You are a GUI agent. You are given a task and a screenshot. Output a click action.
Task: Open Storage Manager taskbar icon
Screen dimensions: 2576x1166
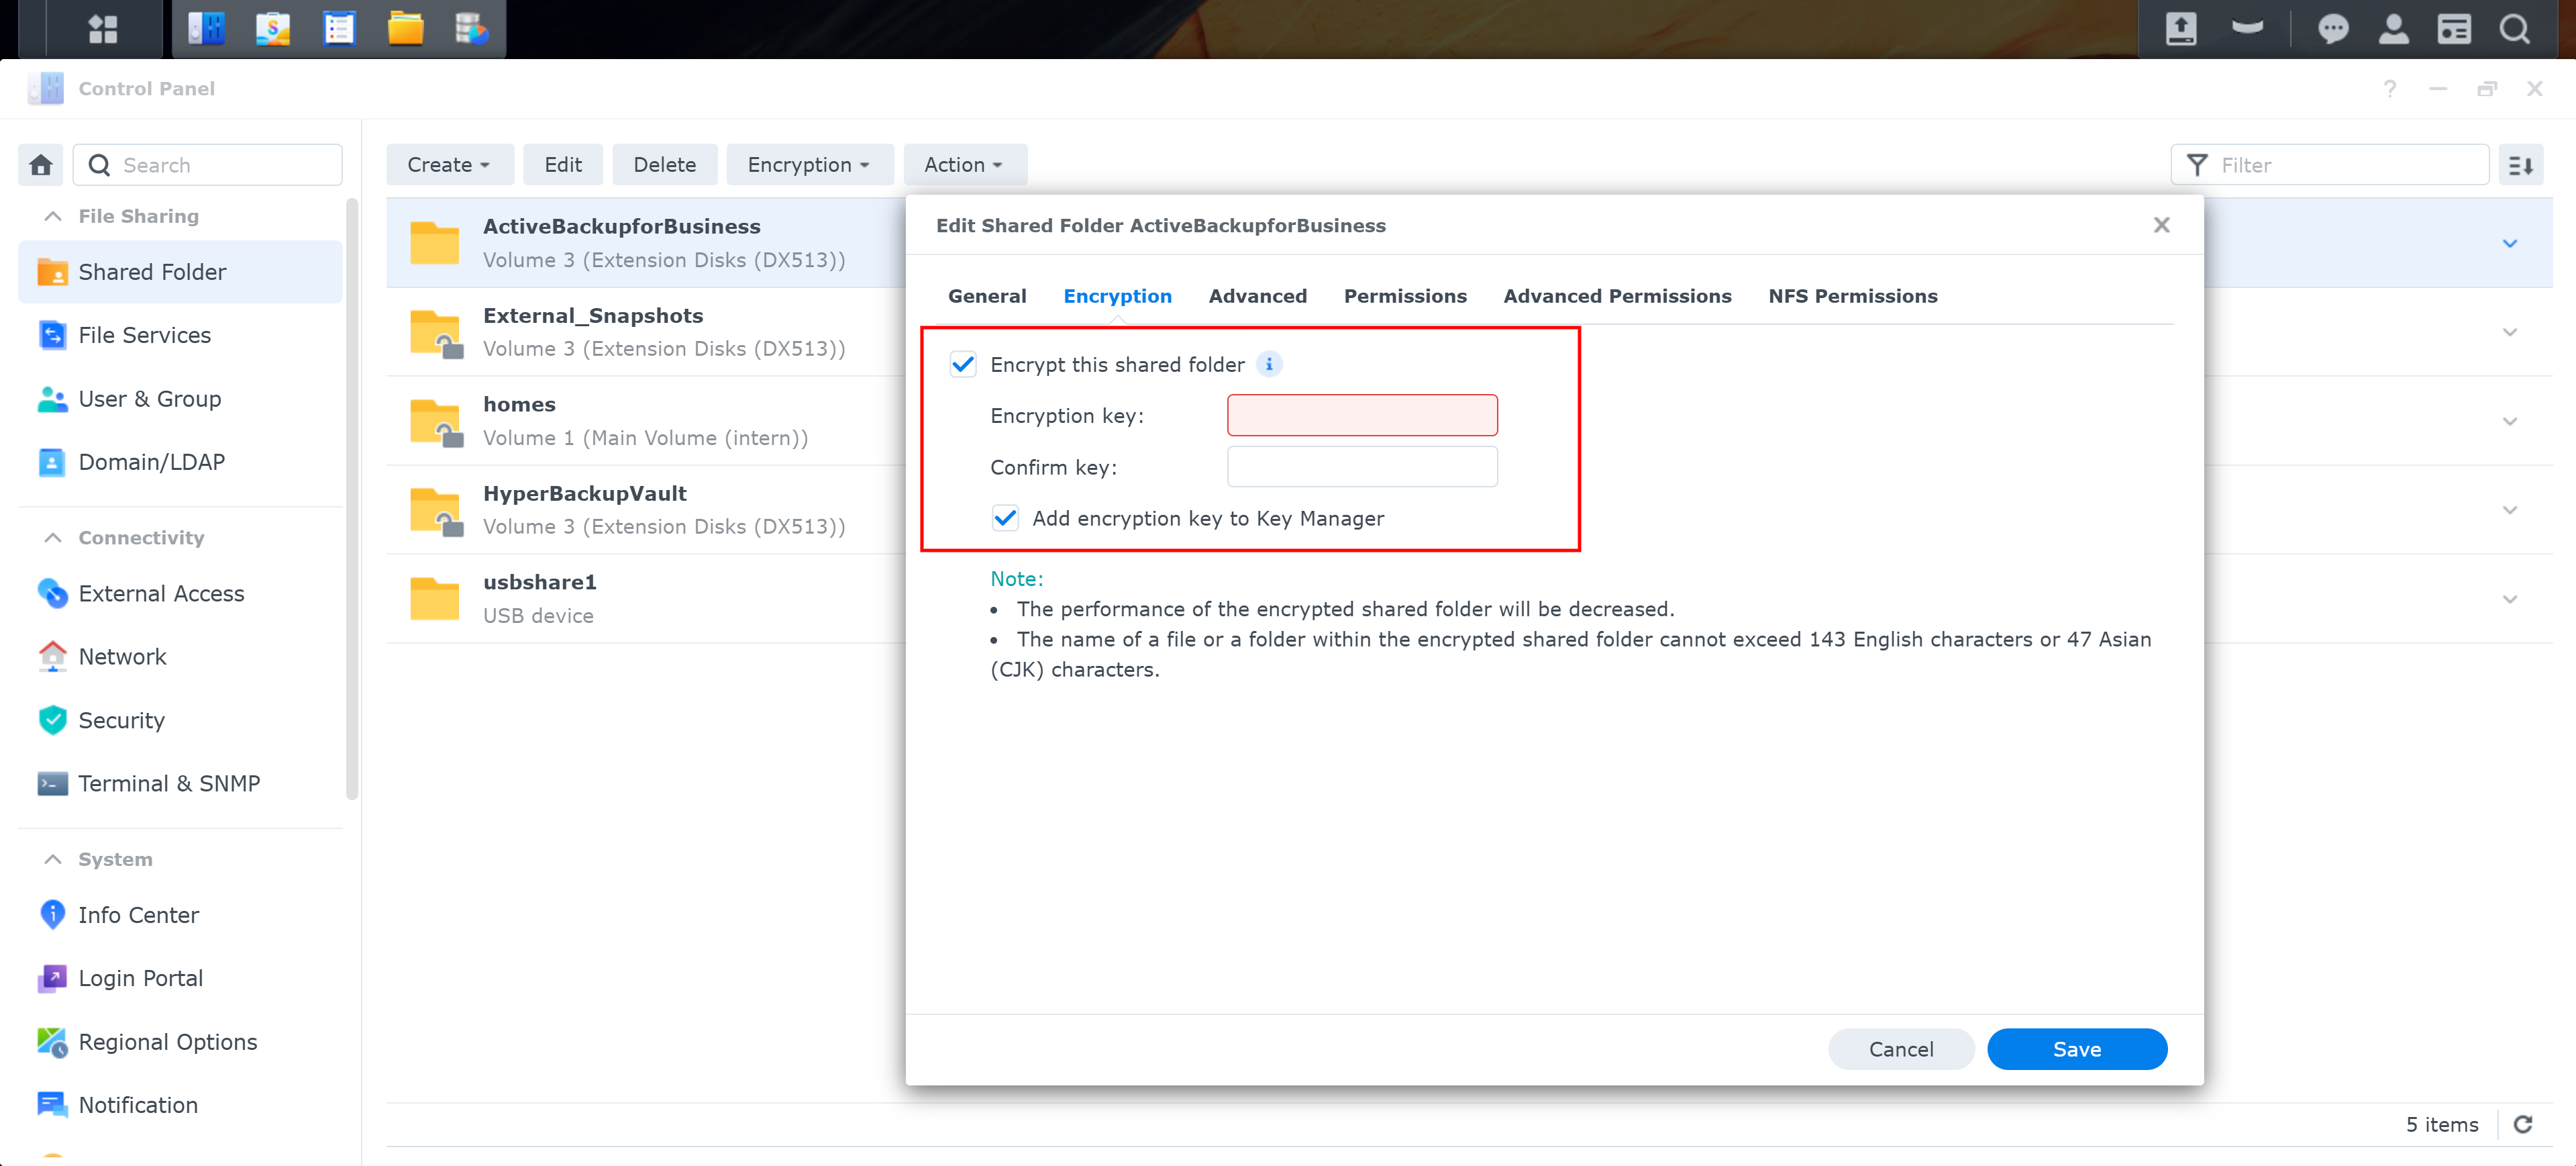(471, 29)
